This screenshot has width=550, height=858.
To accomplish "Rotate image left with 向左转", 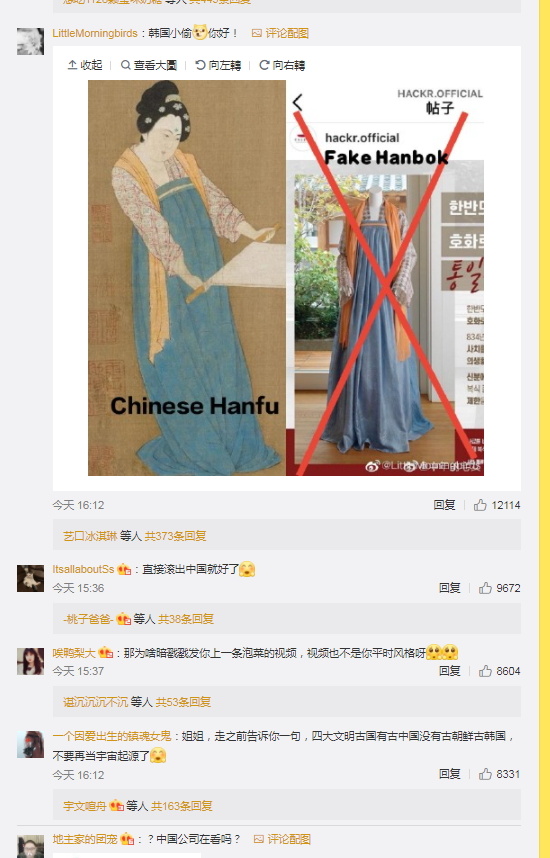I will tap(218, 65).
